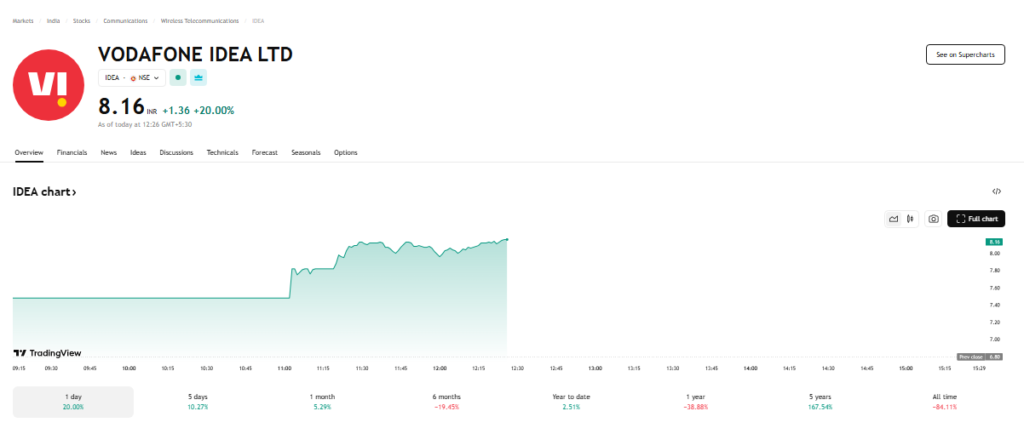Select the 1 month range
1024x434 pixels.
click(x=320, y=402)
